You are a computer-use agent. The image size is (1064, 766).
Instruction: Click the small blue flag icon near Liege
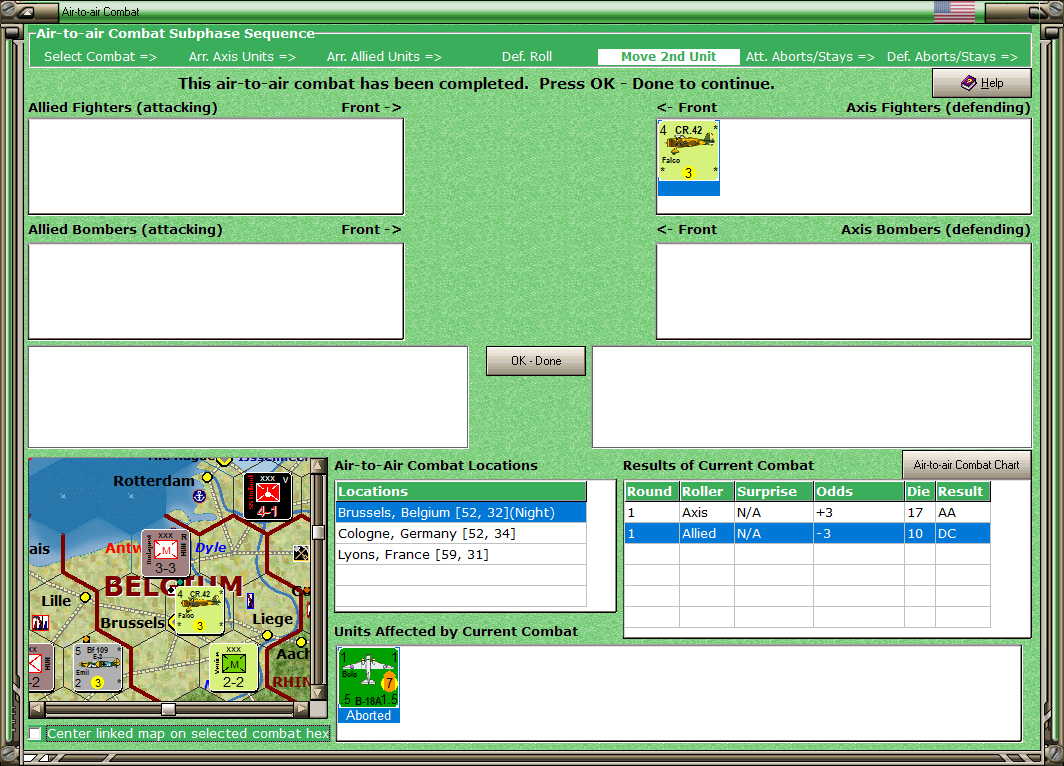(x=250, y=600)
